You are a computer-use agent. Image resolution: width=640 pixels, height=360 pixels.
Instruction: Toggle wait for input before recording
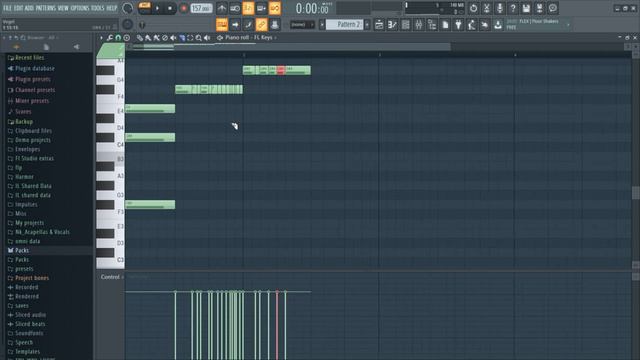click(x=235, y=8)
